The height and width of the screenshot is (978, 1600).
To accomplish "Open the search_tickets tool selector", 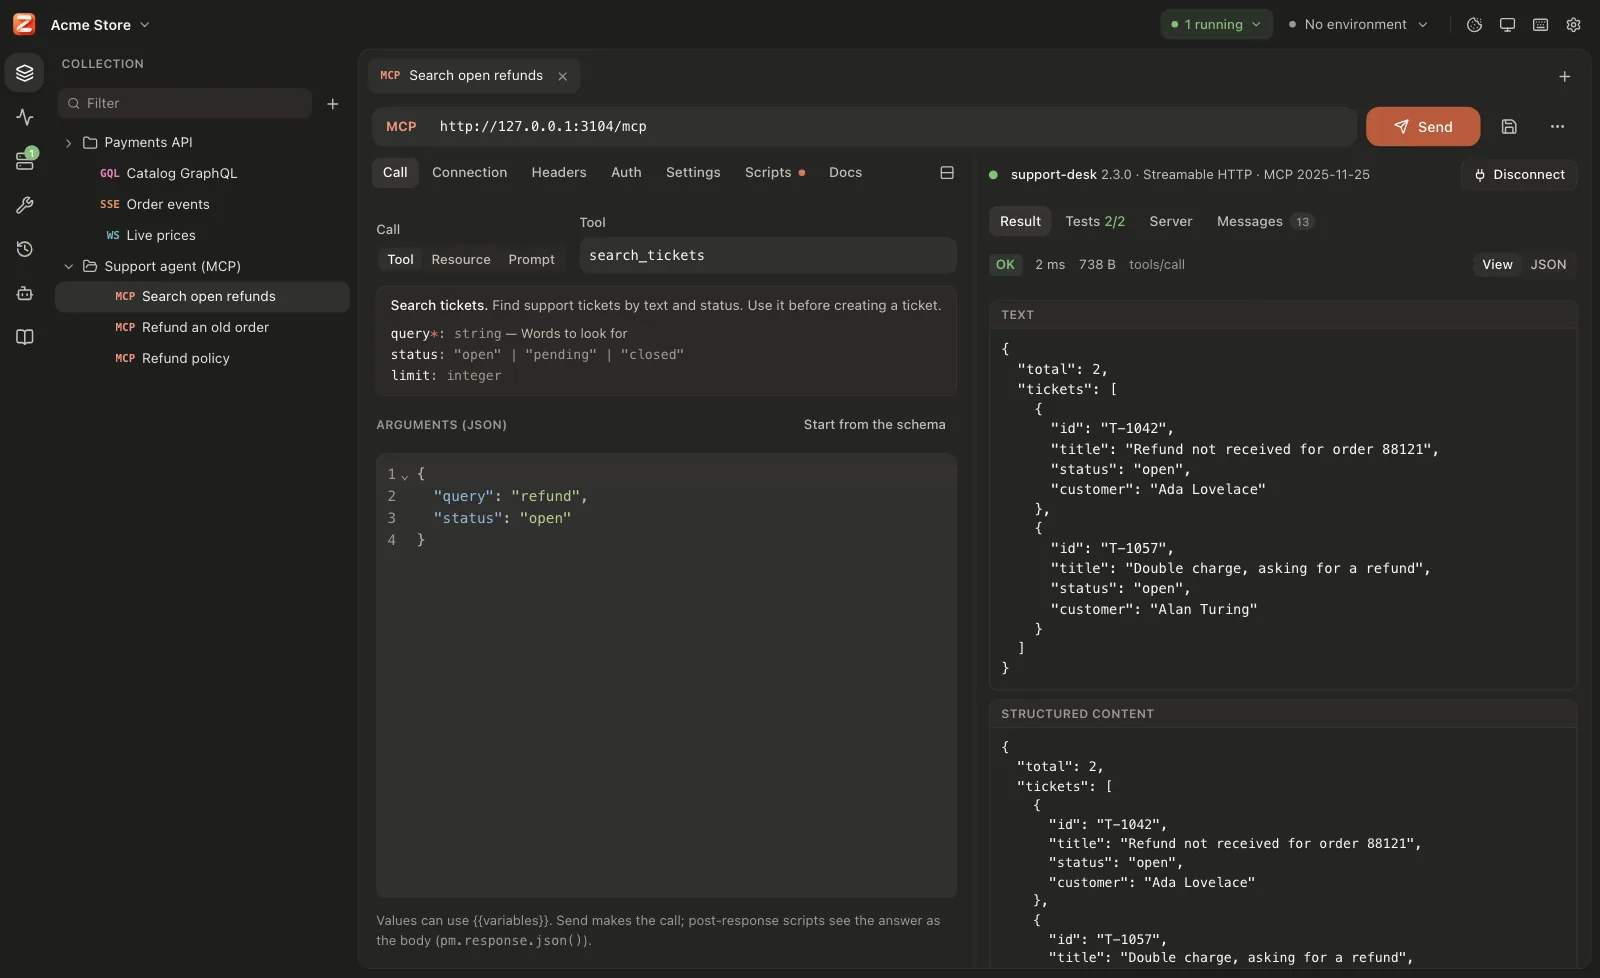I will tap(768, 256).
